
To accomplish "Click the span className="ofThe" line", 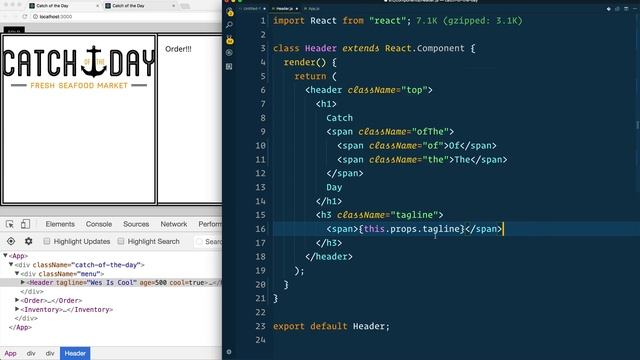I will (x=390, y=132).
